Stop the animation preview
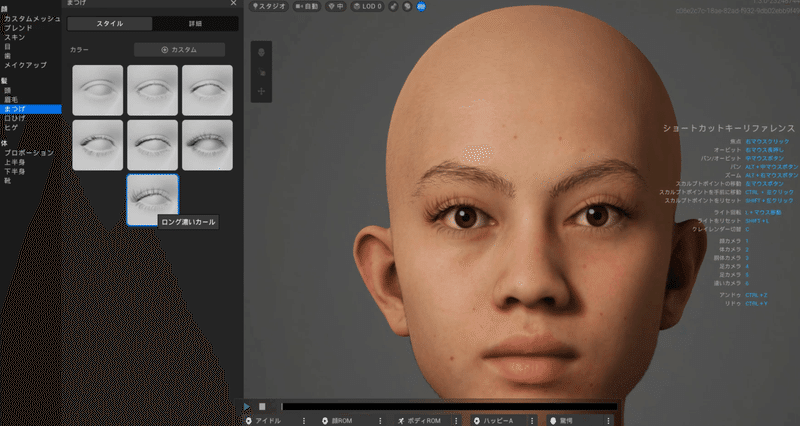The height and width of the screenshot is (426, 800). click(262, 407)
